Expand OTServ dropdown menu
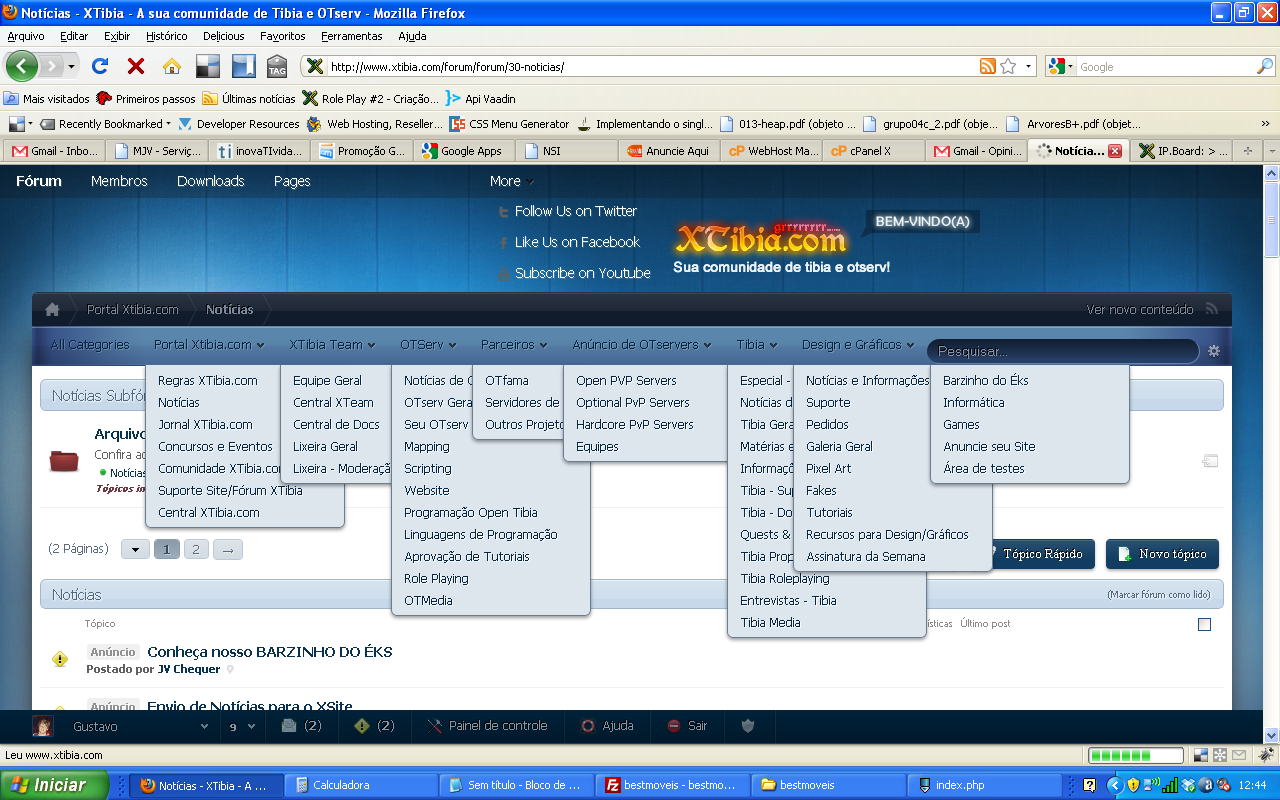The height and width of the screenshot is (800, 1280). tap(428, 344)
